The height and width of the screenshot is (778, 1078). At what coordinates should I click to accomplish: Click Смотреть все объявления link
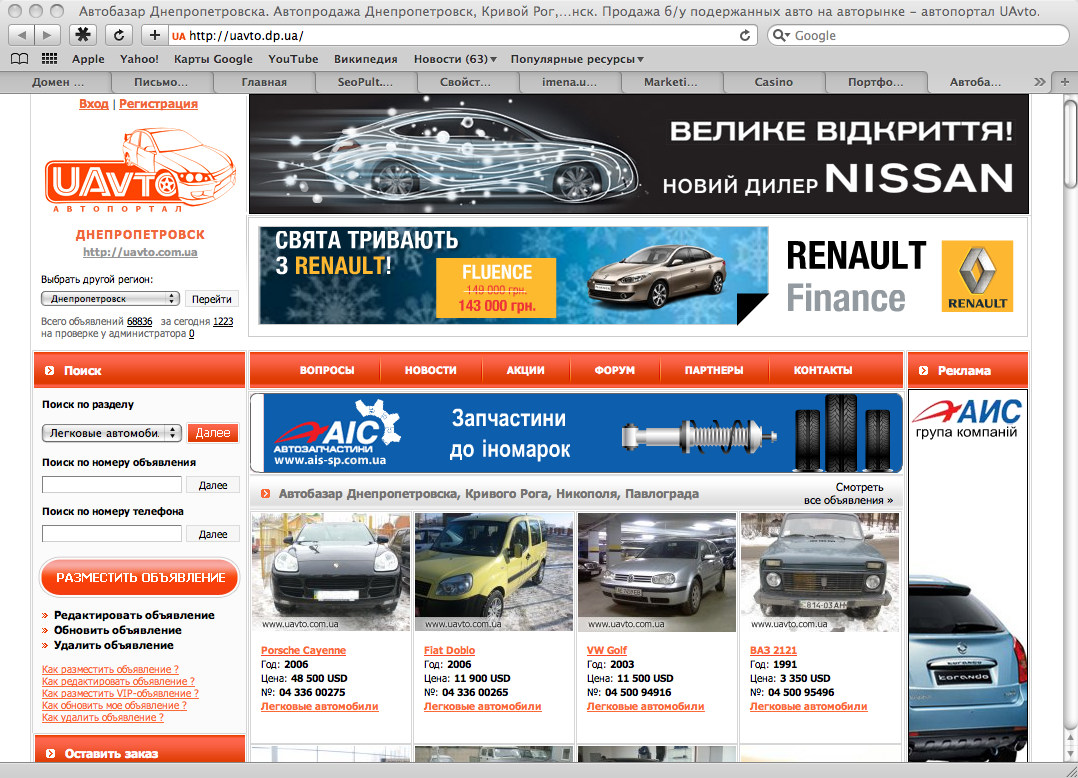click(x=848, y=493)
